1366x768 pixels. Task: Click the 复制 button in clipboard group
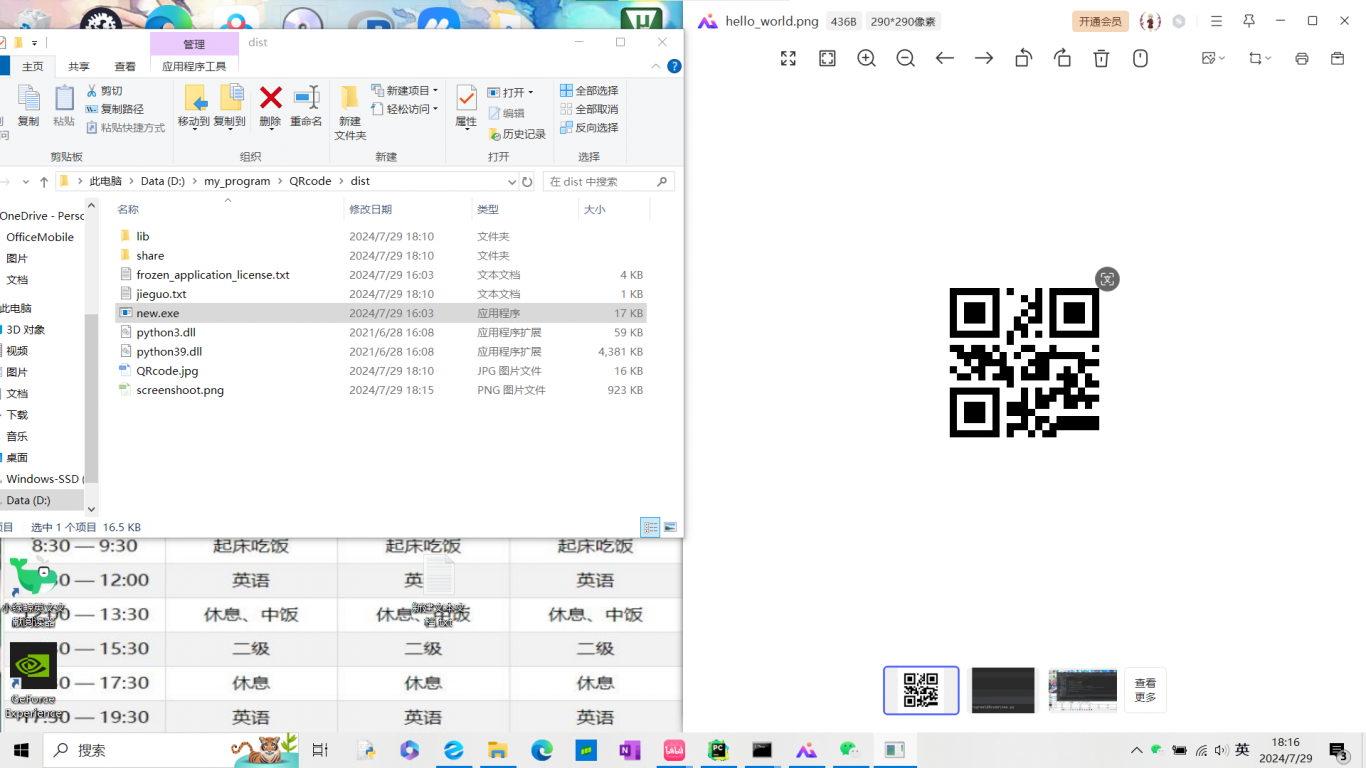tap(28, 106)
